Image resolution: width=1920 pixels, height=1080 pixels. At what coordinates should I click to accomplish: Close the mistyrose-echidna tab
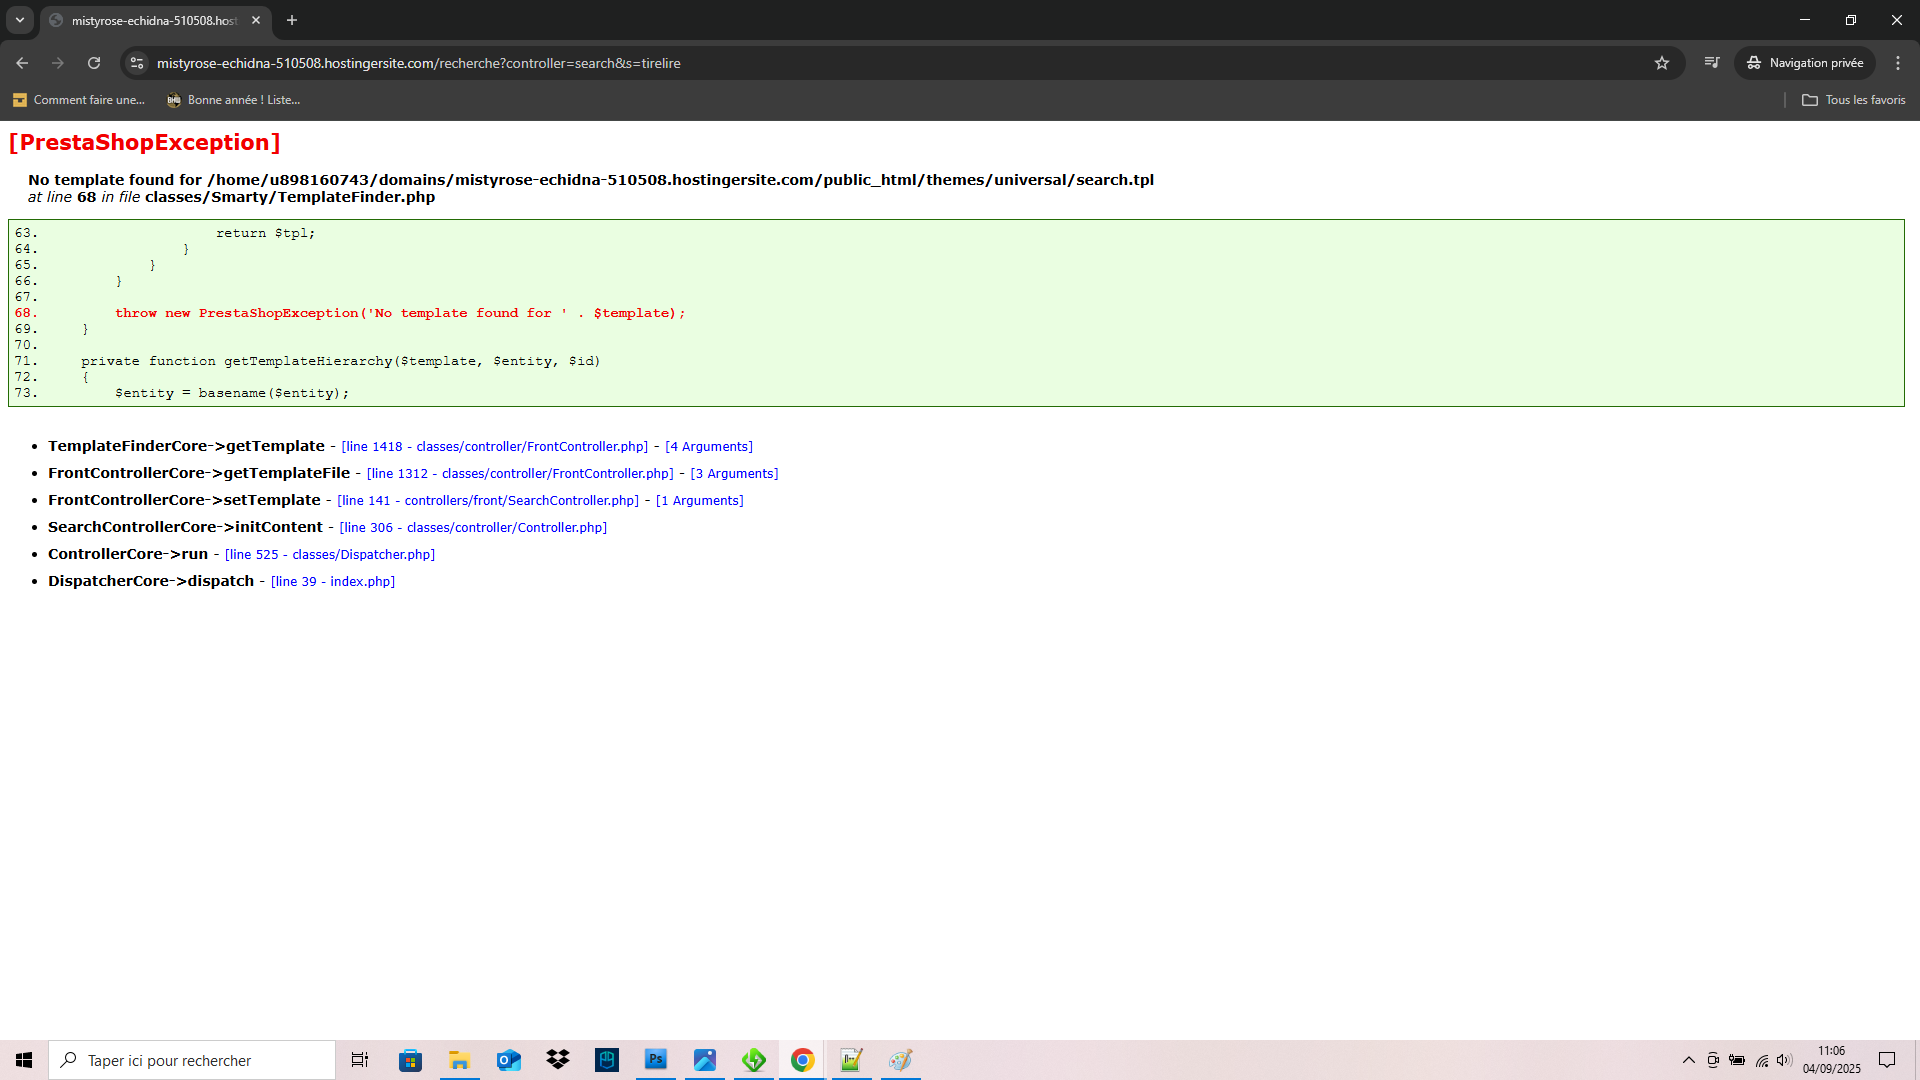[256, 20]
